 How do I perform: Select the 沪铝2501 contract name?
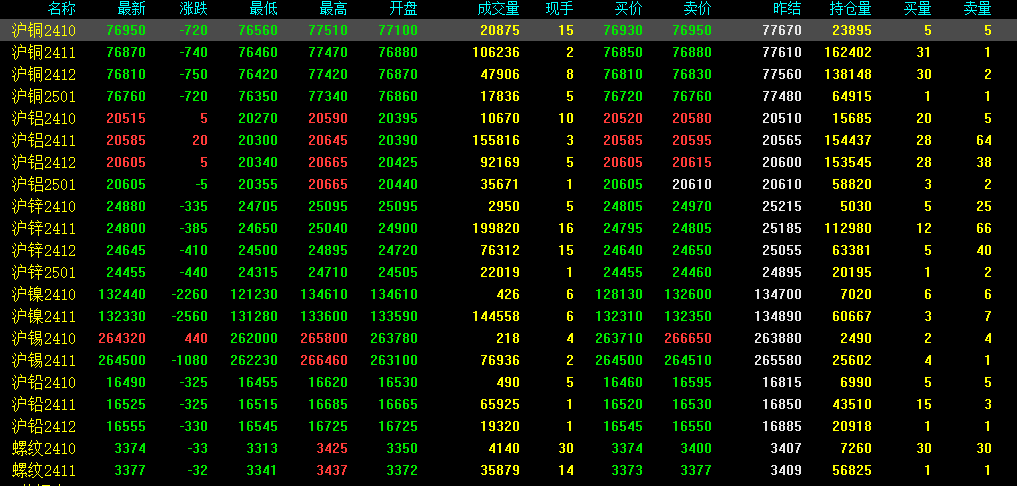(43, 185)
